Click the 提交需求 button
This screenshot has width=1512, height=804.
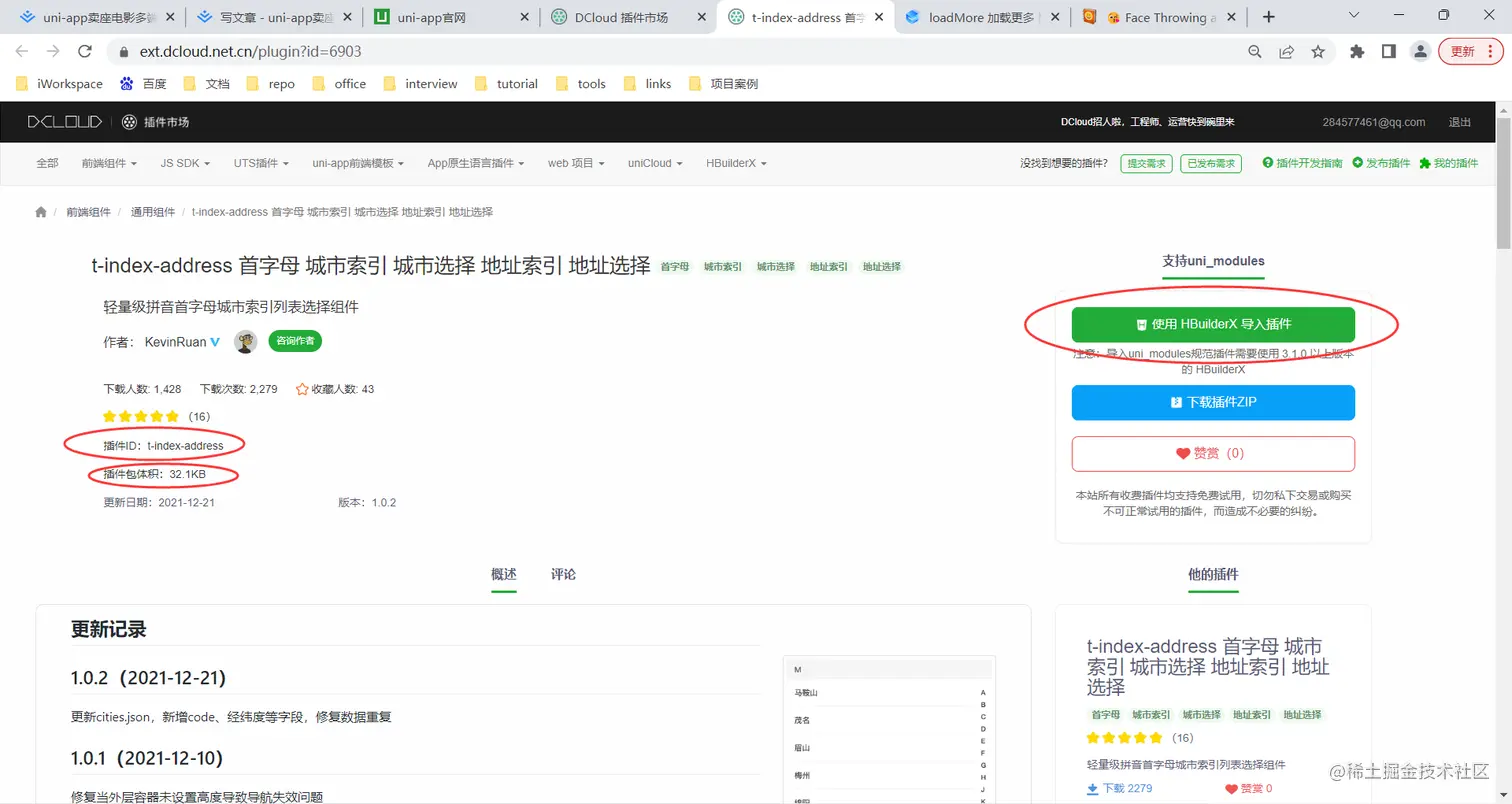(1147, 163)
